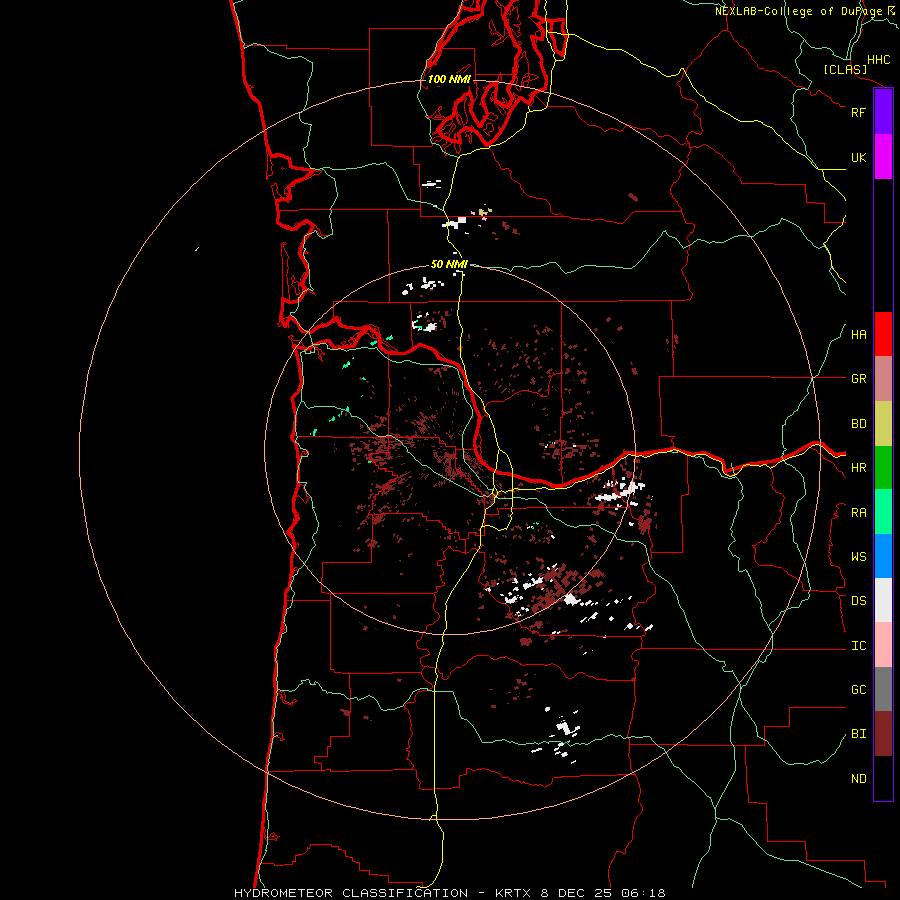The width and height of the screenshot is (900, 900).
Task: Click the HA legend label
Action: (858, 335)
